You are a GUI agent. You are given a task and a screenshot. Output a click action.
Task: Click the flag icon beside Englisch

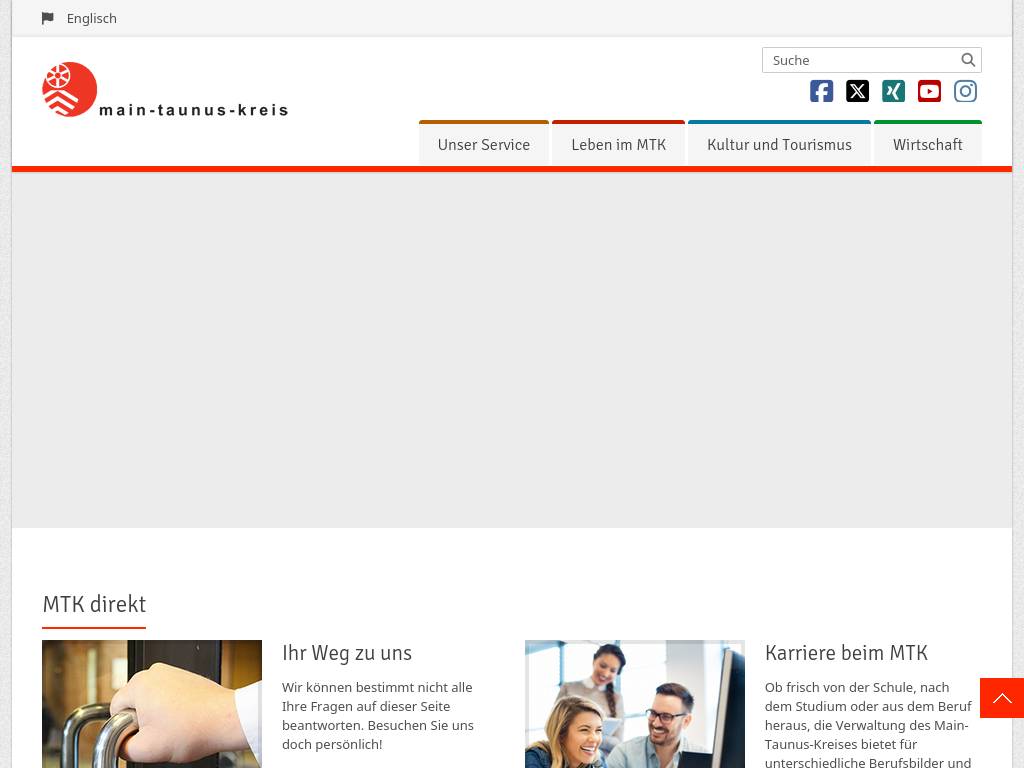[x=48, y=18]
